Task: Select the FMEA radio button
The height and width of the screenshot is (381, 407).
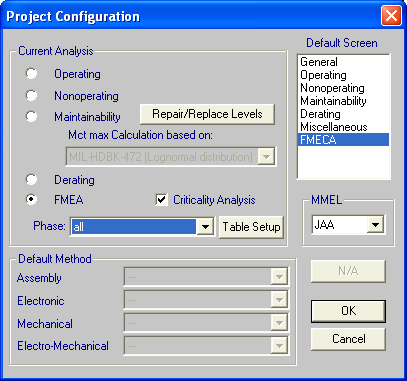Action: click(x=32, y=200)
